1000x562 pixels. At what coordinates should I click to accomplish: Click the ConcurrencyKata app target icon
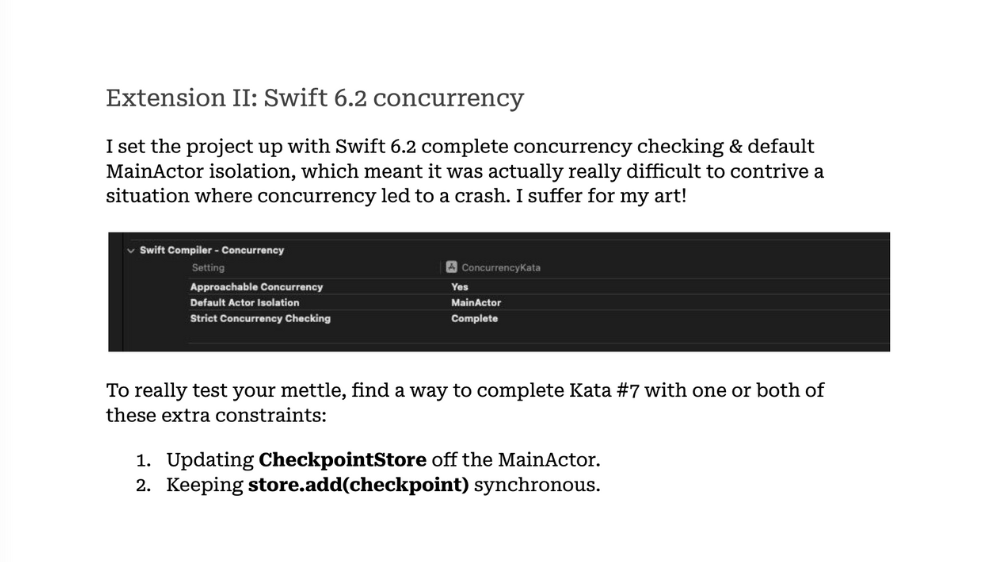pyautogui.click(x=452, y=268)
